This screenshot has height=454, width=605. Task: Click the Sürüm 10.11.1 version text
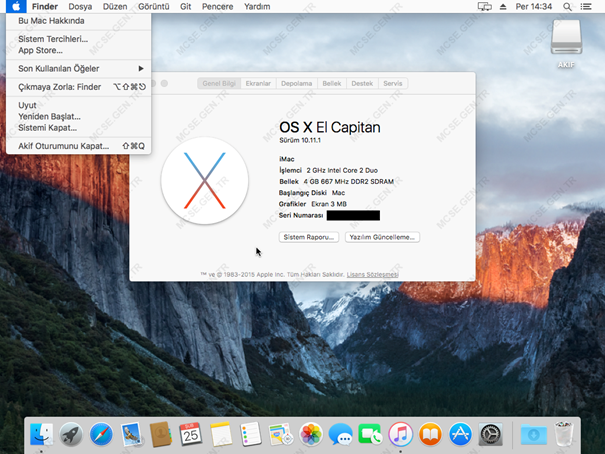tap(300, 140)
